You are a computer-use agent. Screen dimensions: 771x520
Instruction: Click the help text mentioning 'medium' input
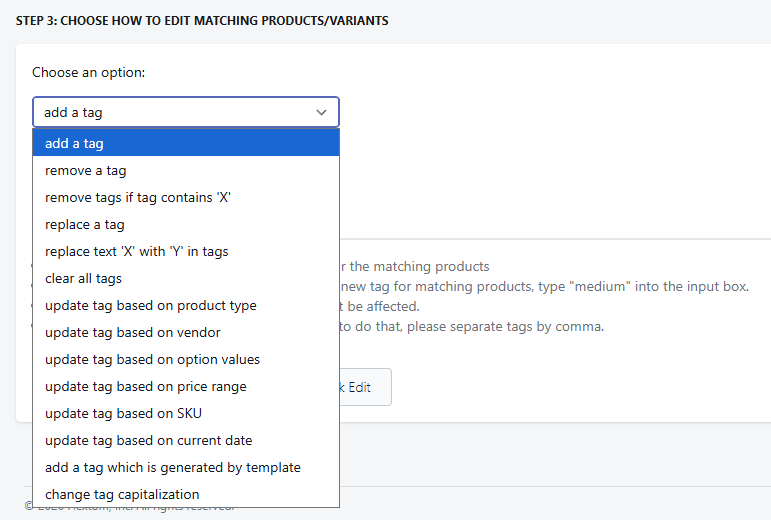click(x=545, y=286)
